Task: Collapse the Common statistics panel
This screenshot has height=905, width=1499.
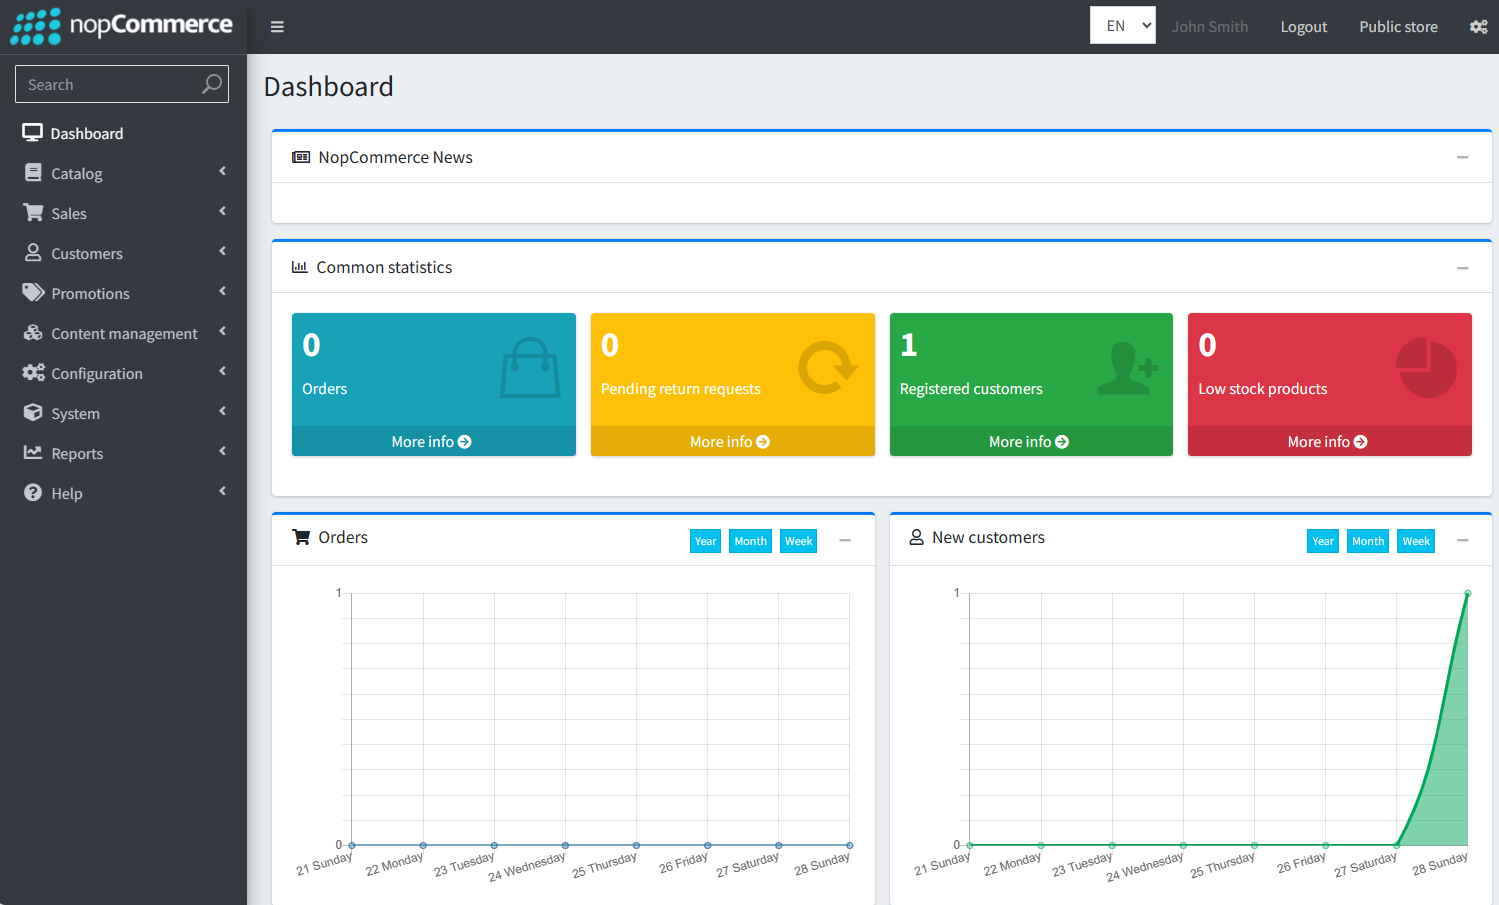Action: click(x=1462, y=268)
